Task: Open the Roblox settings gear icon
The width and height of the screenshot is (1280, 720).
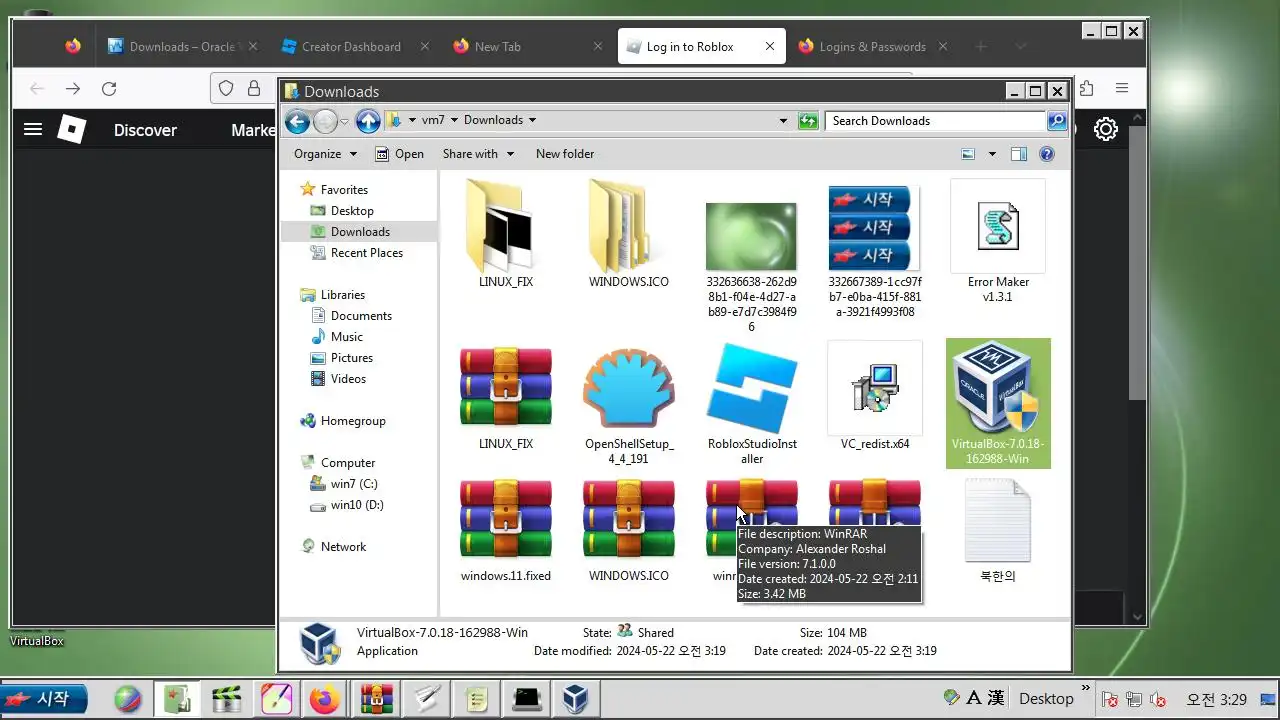Action: (1105, 130)
